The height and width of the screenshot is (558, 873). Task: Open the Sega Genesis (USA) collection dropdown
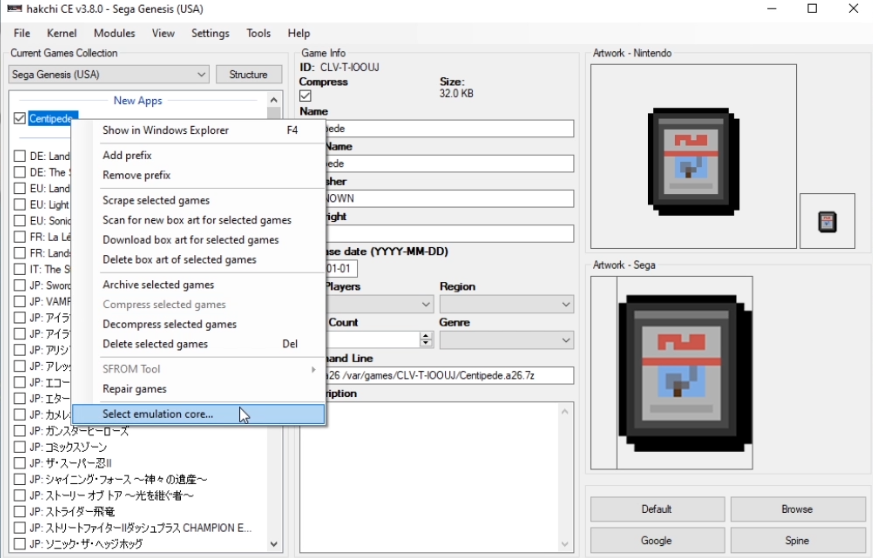[109, 75]
